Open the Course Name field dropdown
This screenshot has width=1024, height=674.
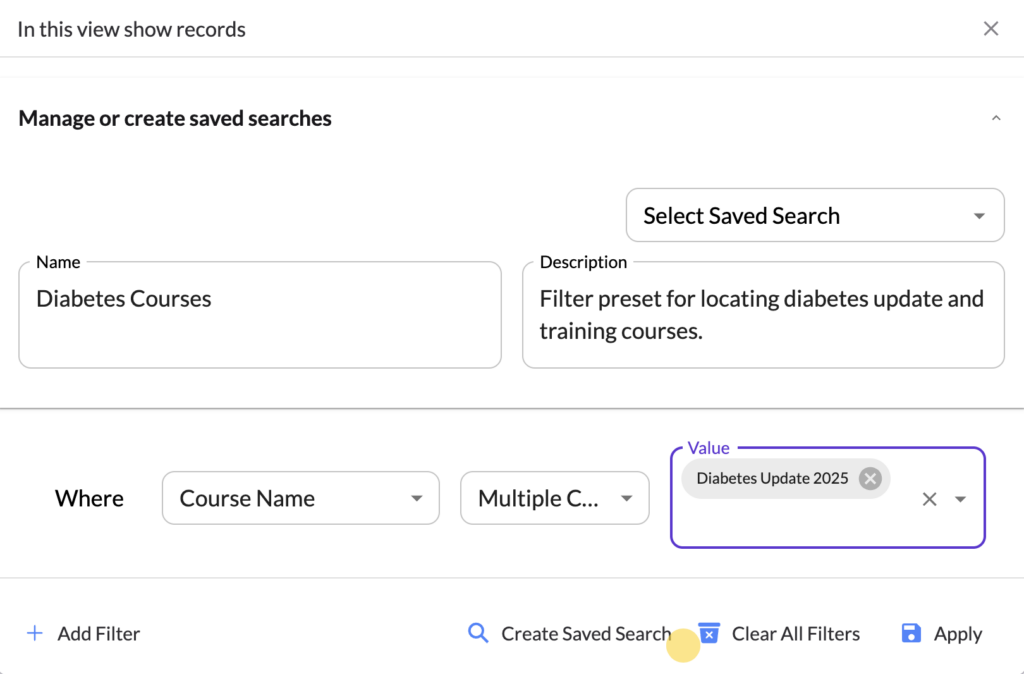[300, 499]
